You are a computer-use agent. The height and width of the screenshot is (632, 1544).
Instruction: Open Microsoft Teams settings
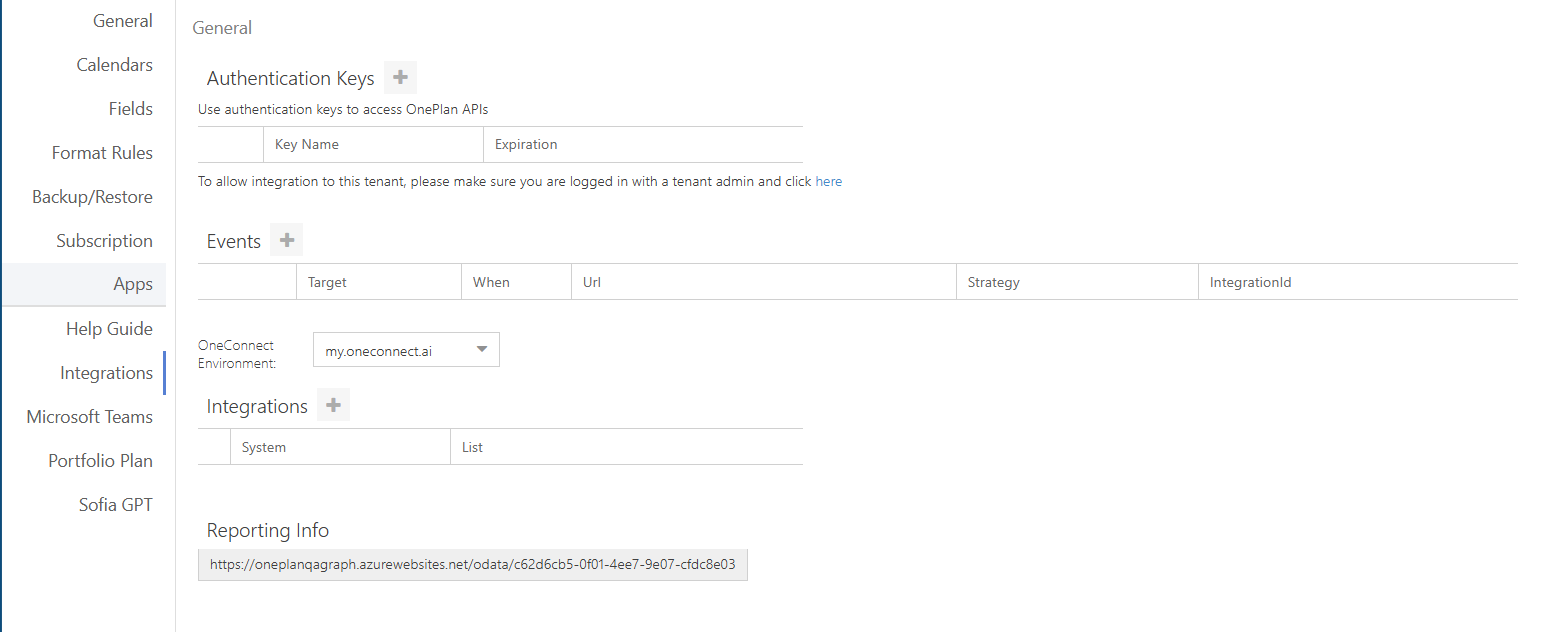pyautogui.click(x=90, y=417)
